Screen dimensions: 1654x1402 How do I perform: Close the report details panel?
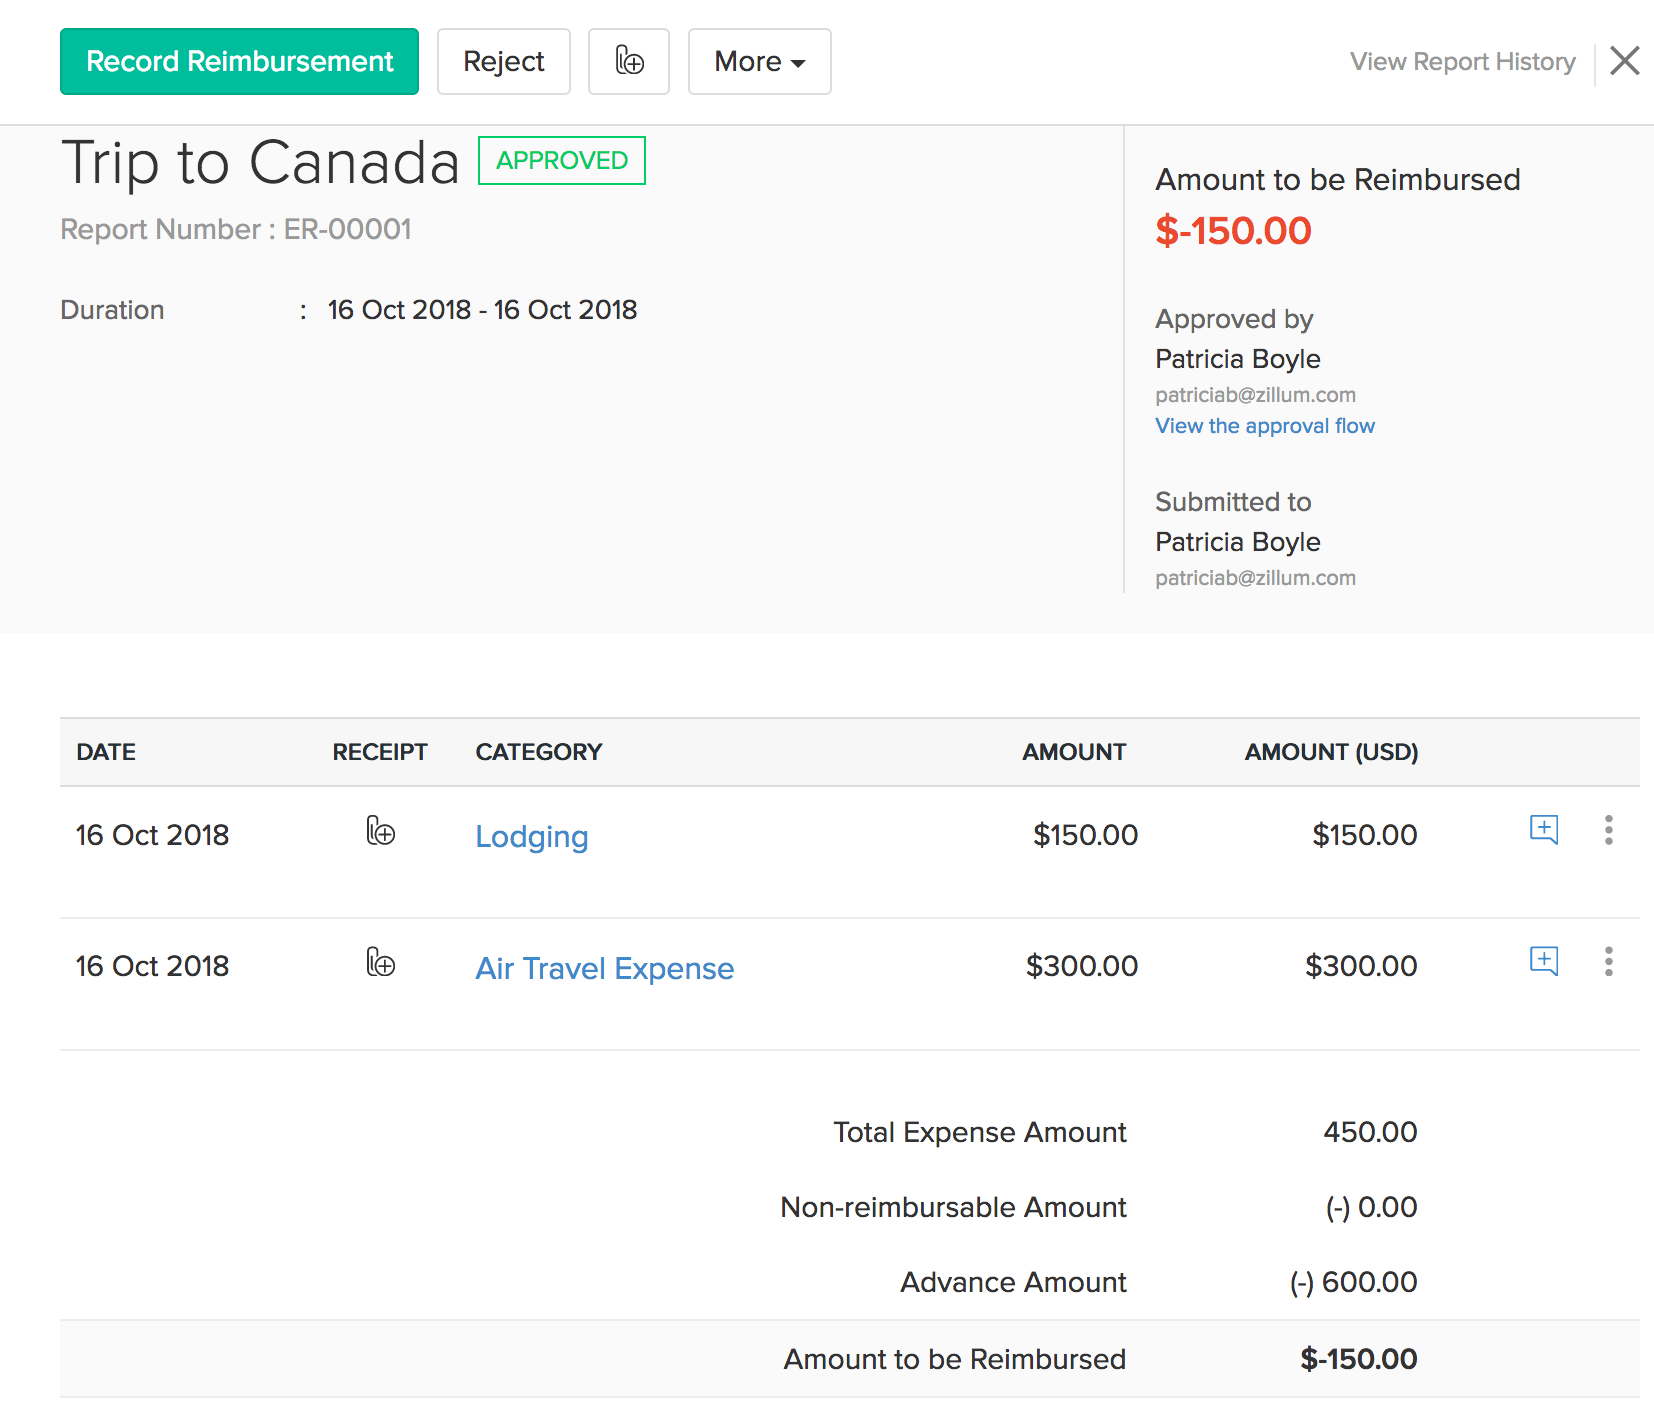(x=1624, y=61)
